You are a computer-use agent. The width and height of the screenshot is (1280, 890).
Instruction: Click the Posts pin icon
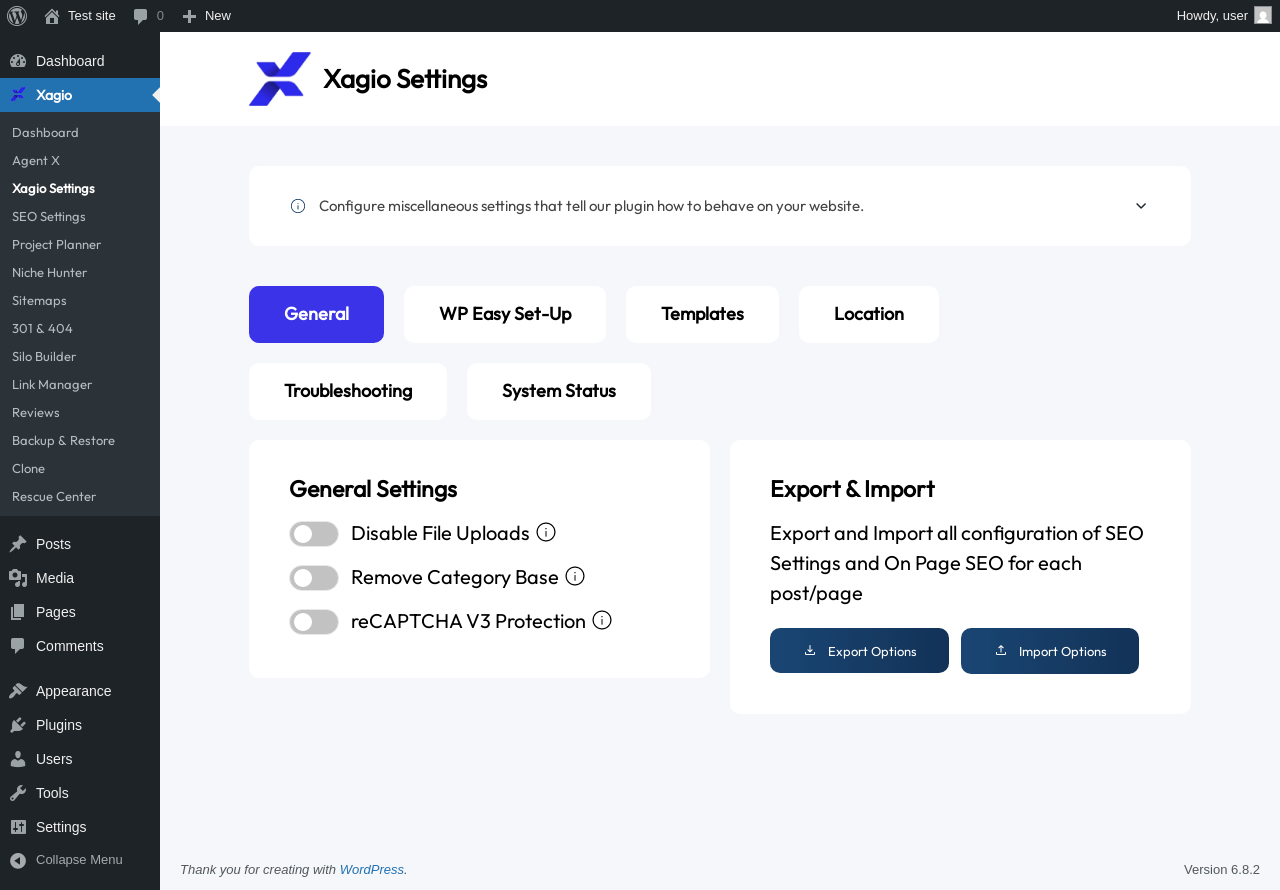click(x=18, y=544)
